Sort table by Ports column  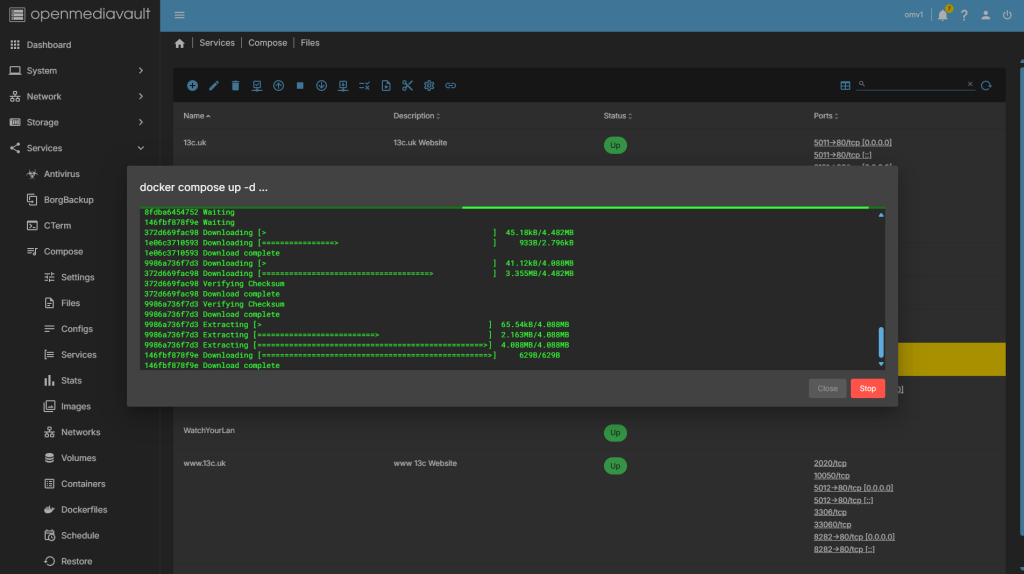(825, 116)
